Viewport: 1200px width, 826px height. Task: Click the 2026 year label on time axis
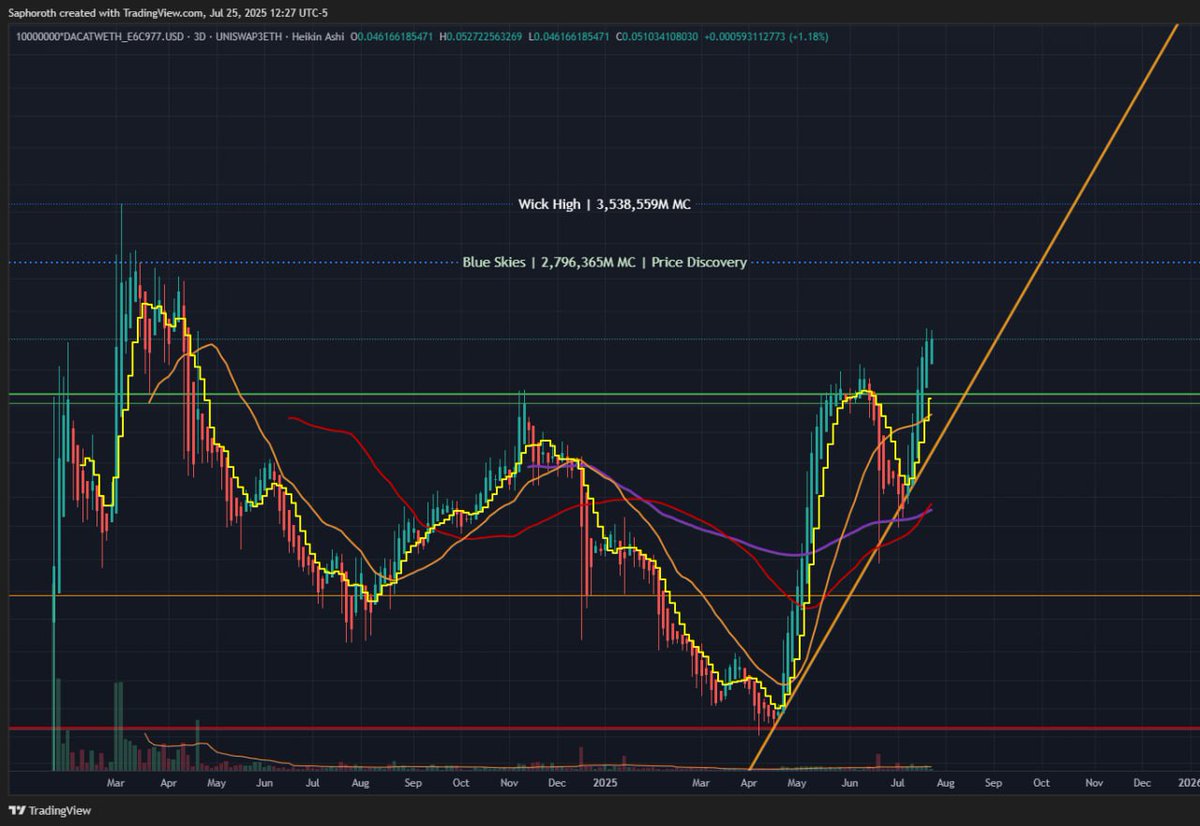1188,785
